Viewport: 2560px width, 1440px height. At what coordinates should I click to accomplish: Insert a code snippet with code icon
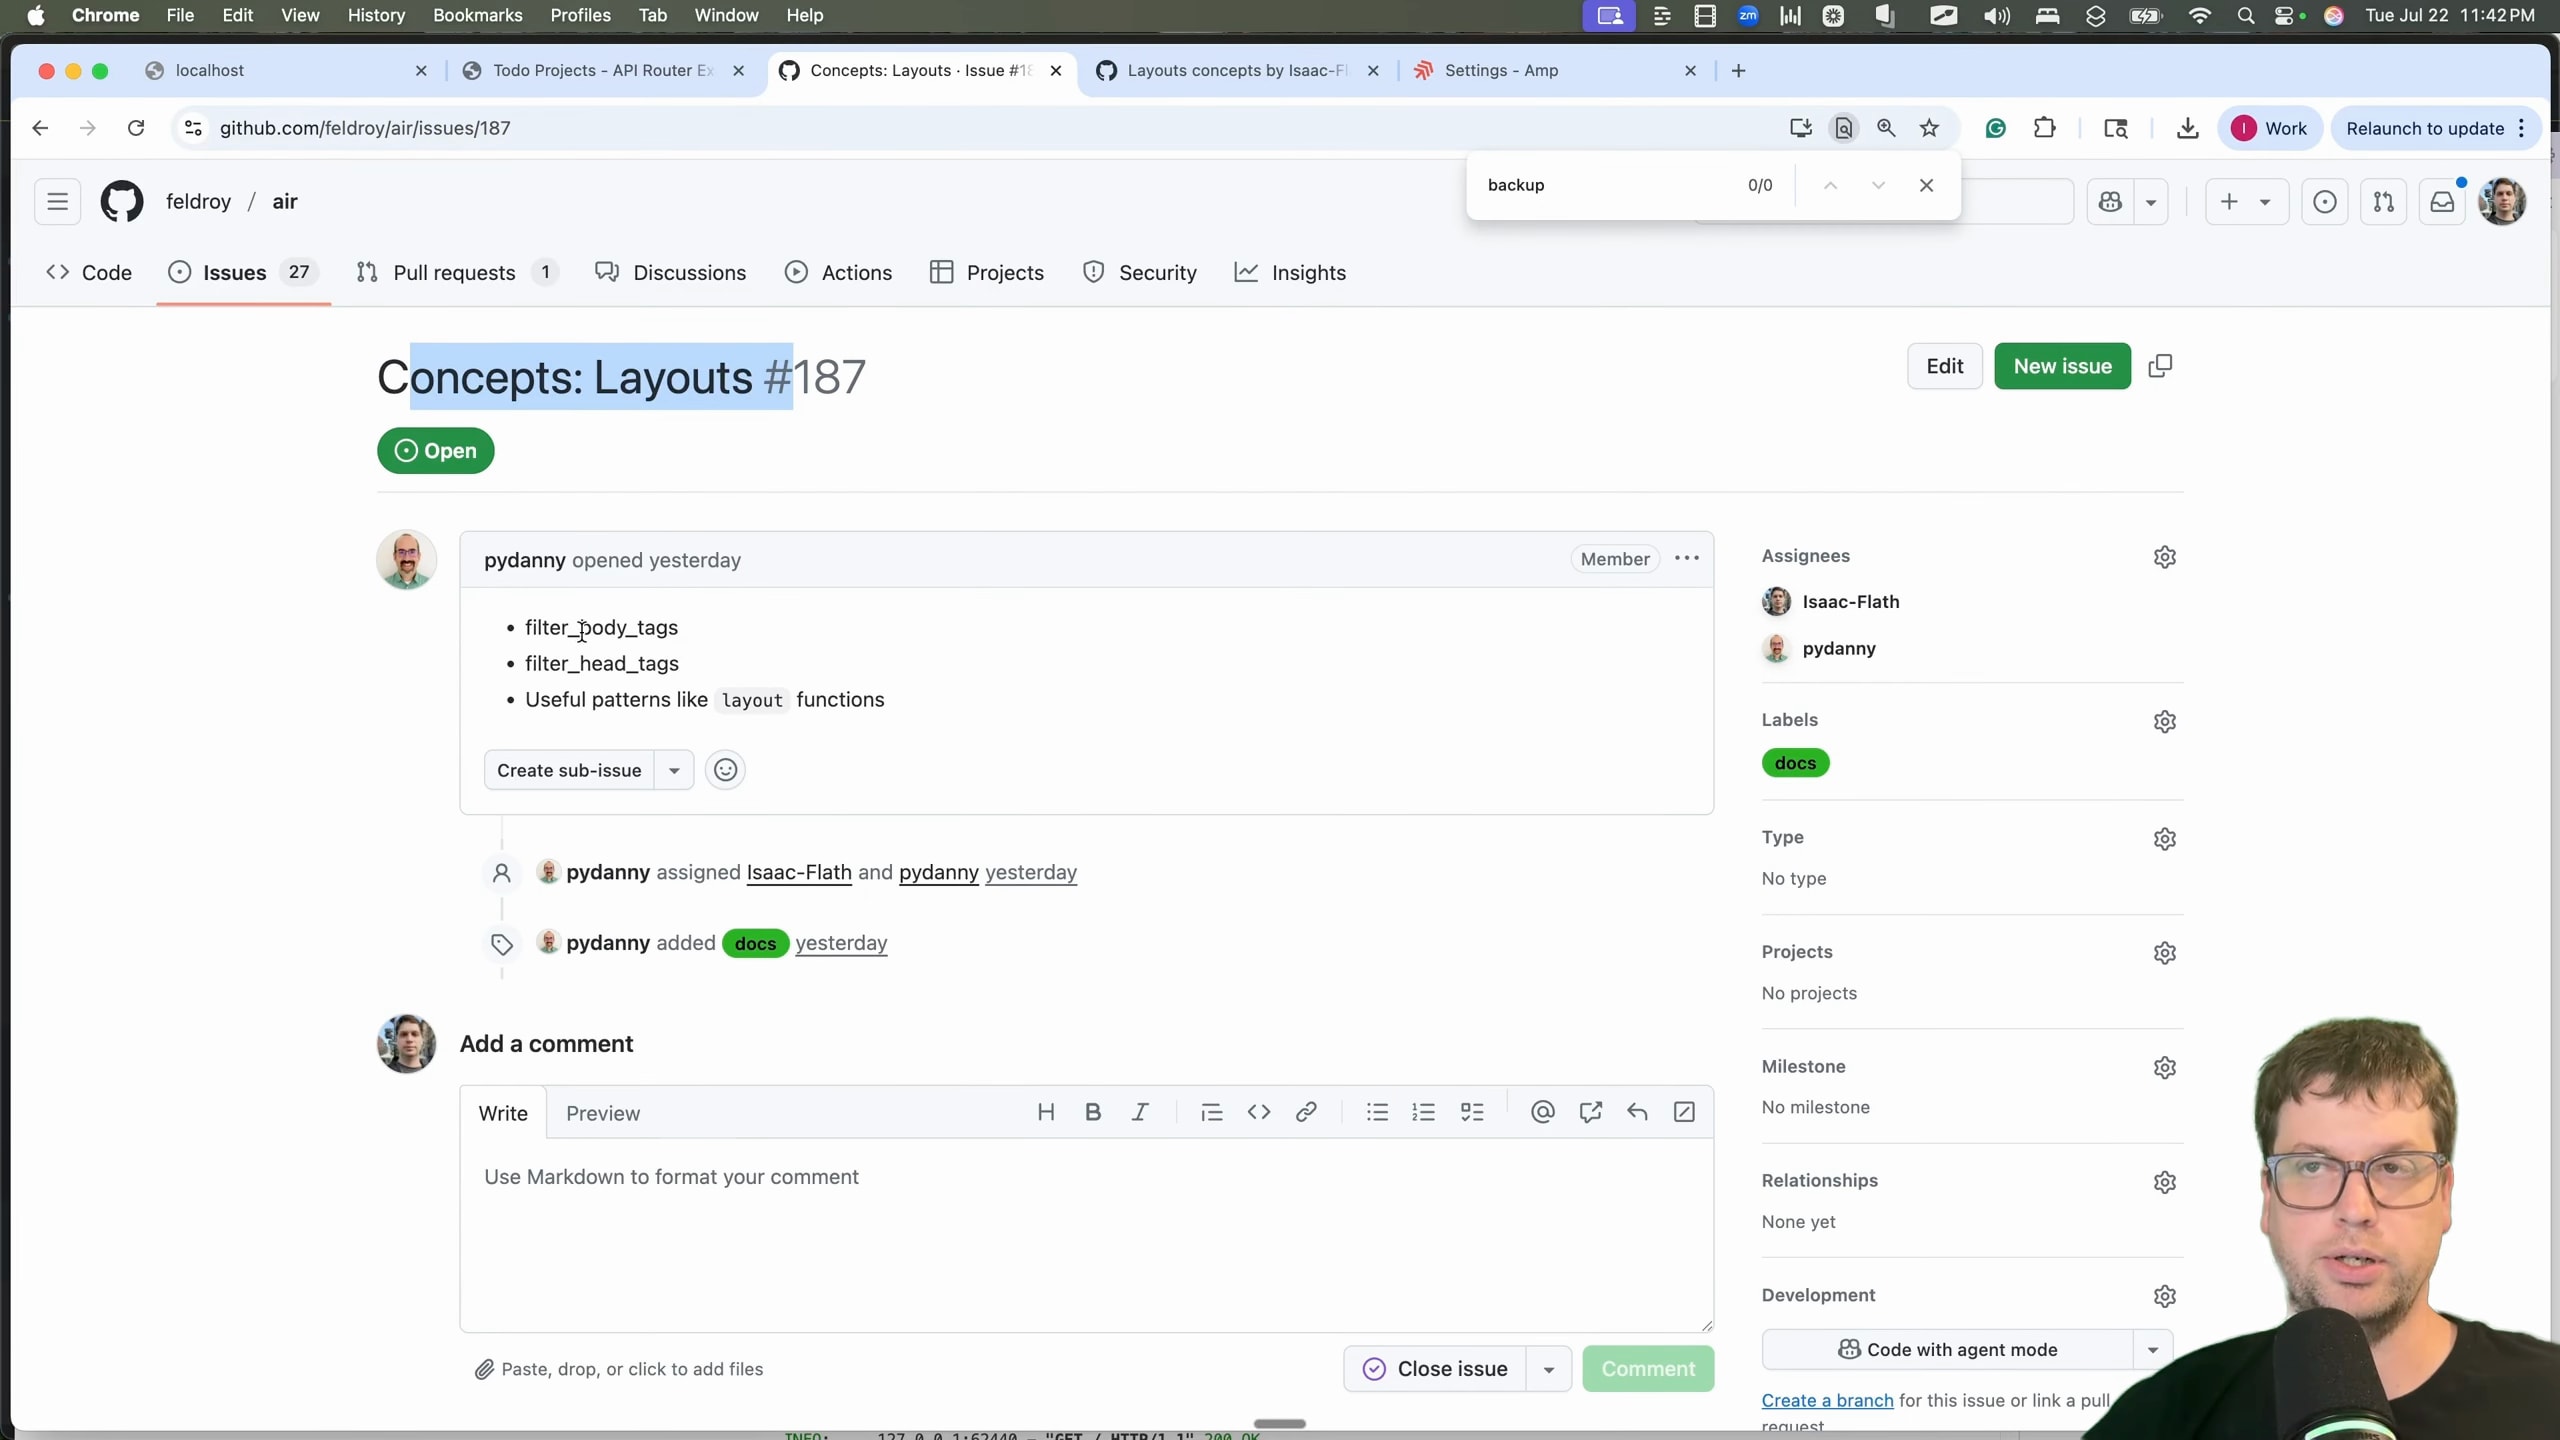(x=1258, y=1112)
